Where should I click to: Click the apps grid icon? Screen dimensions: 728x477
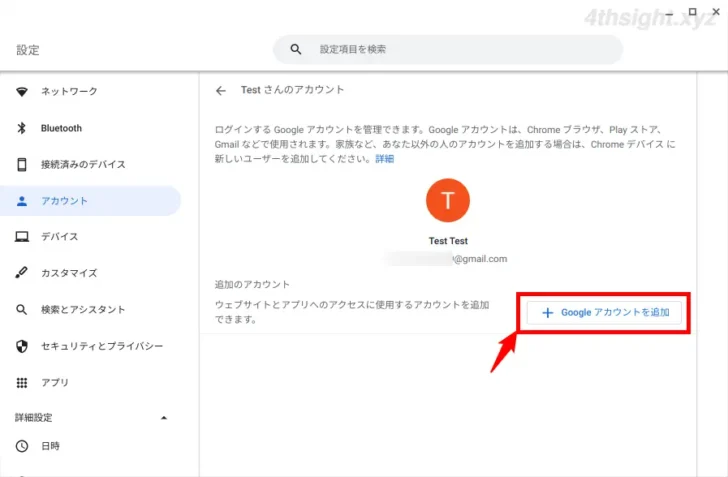(x=22, y=383)
